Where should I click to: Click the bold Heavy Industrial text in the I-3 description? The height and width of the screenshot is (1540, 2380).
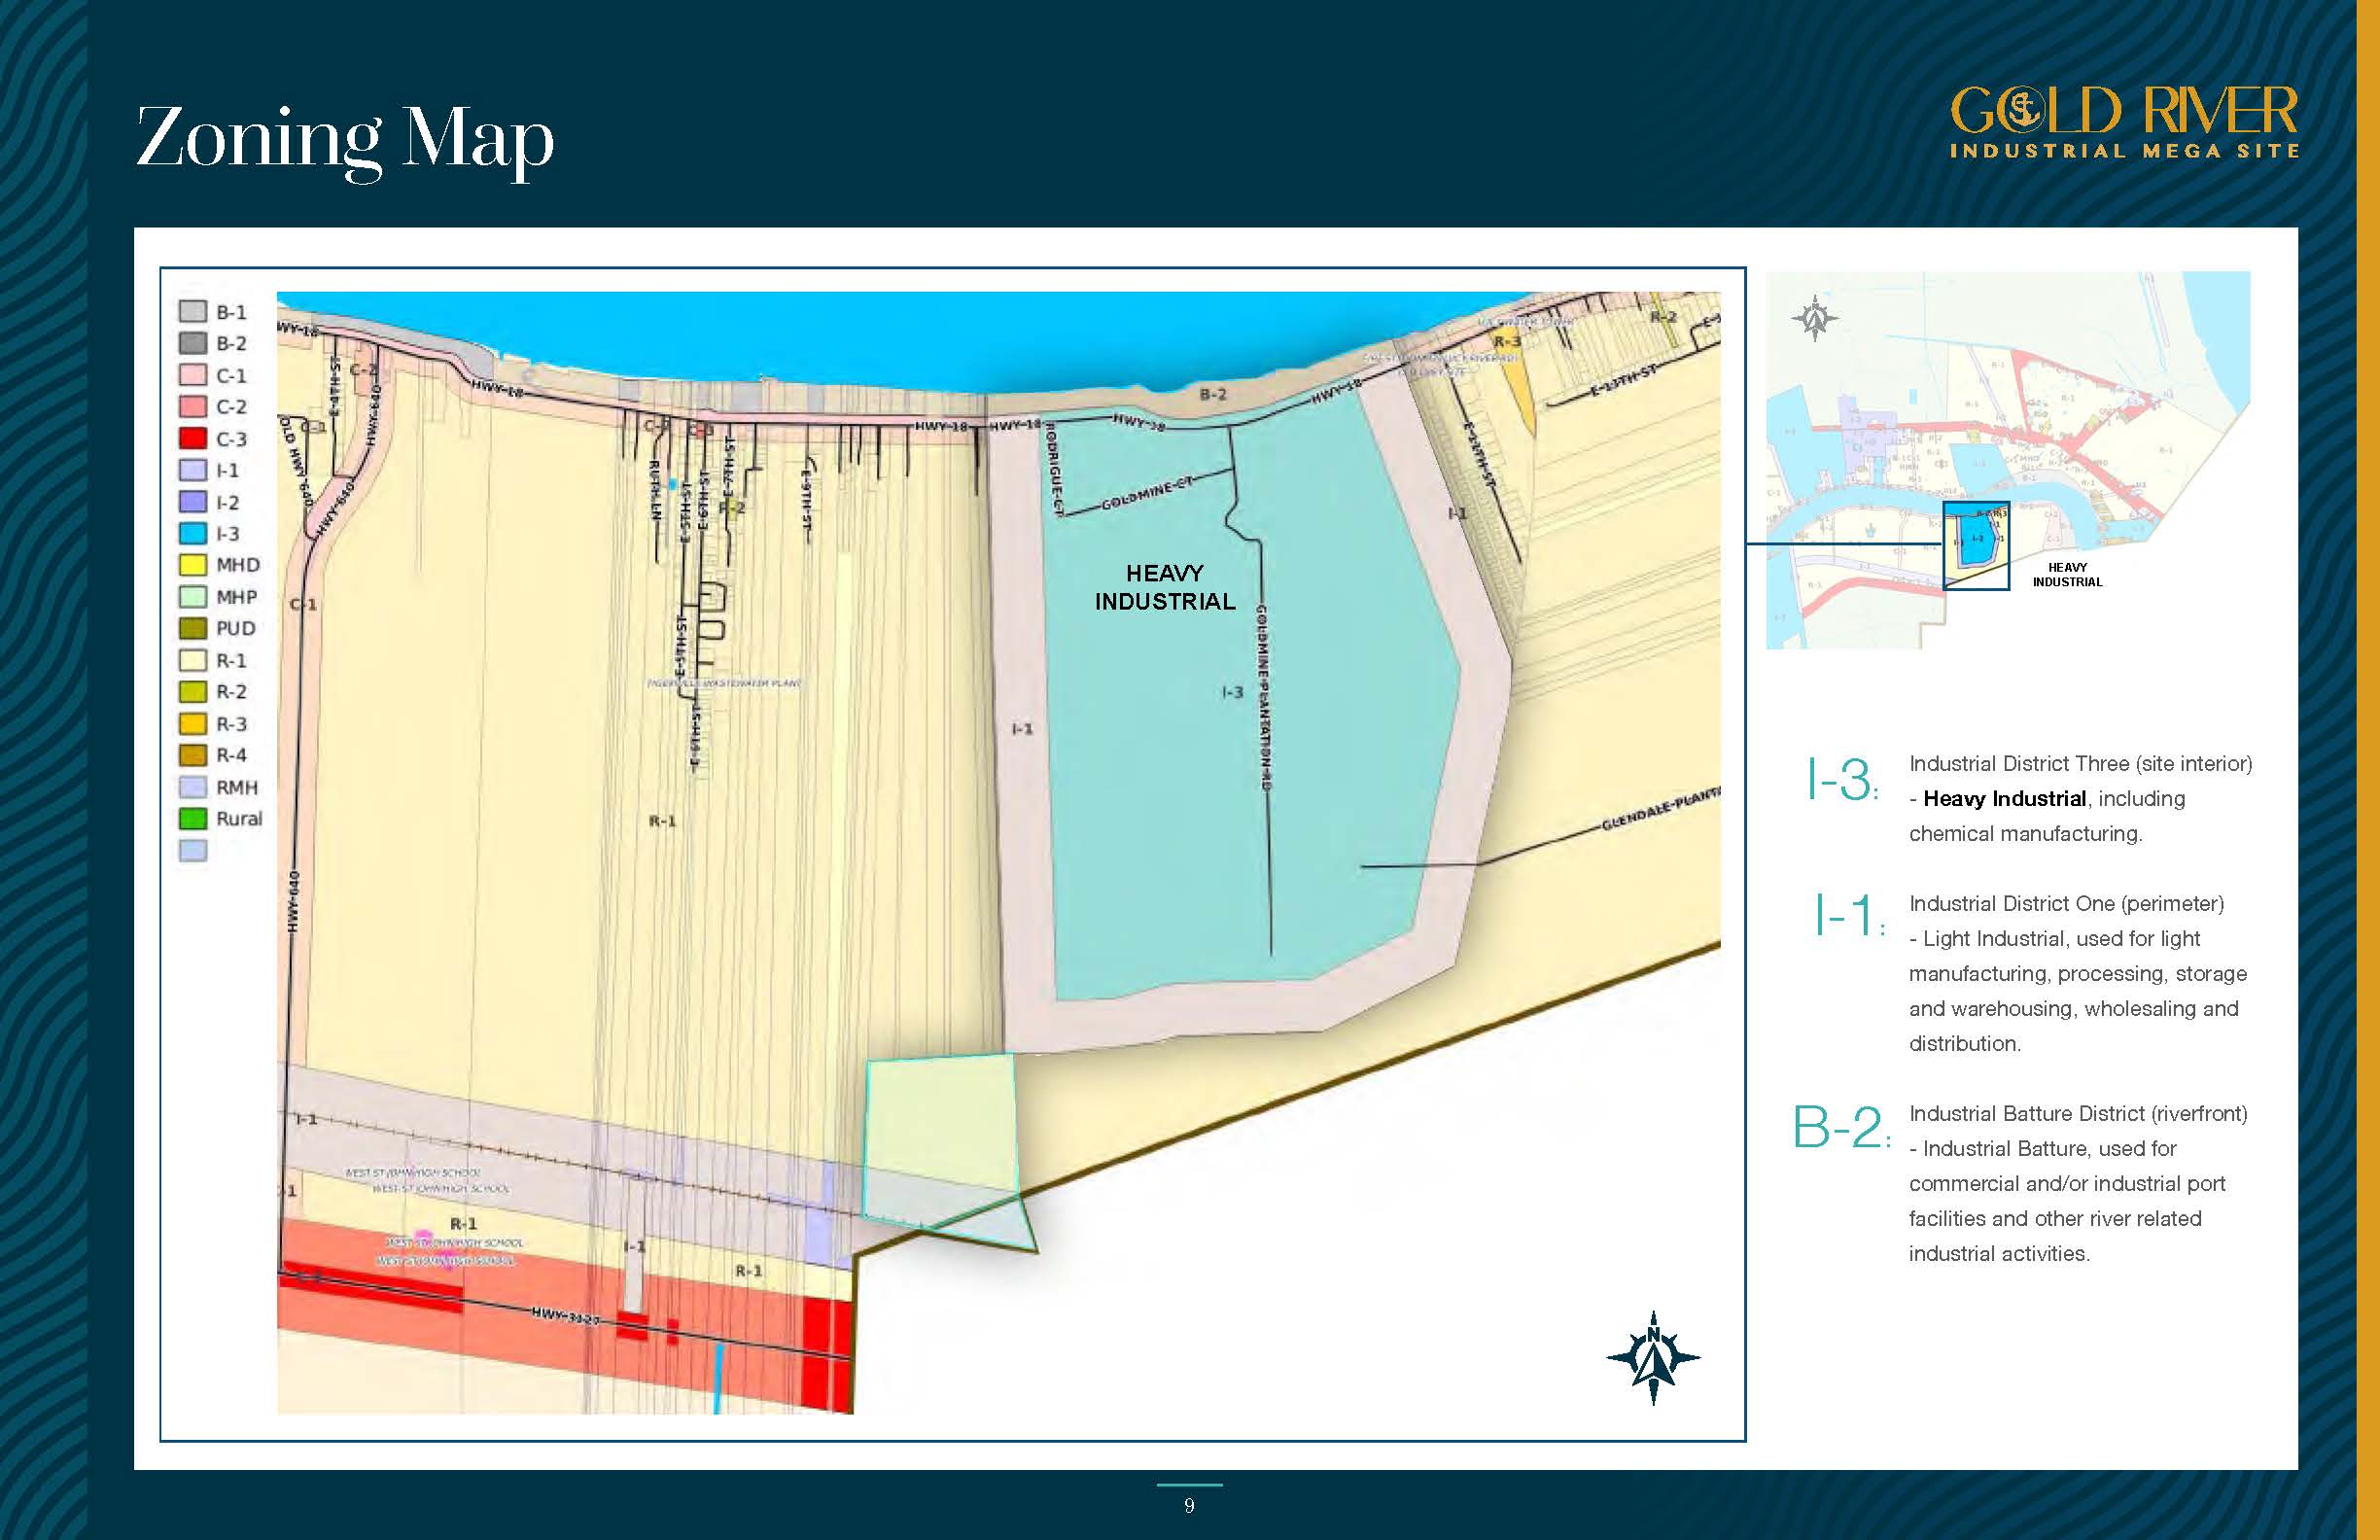(x=2004, y=798)
